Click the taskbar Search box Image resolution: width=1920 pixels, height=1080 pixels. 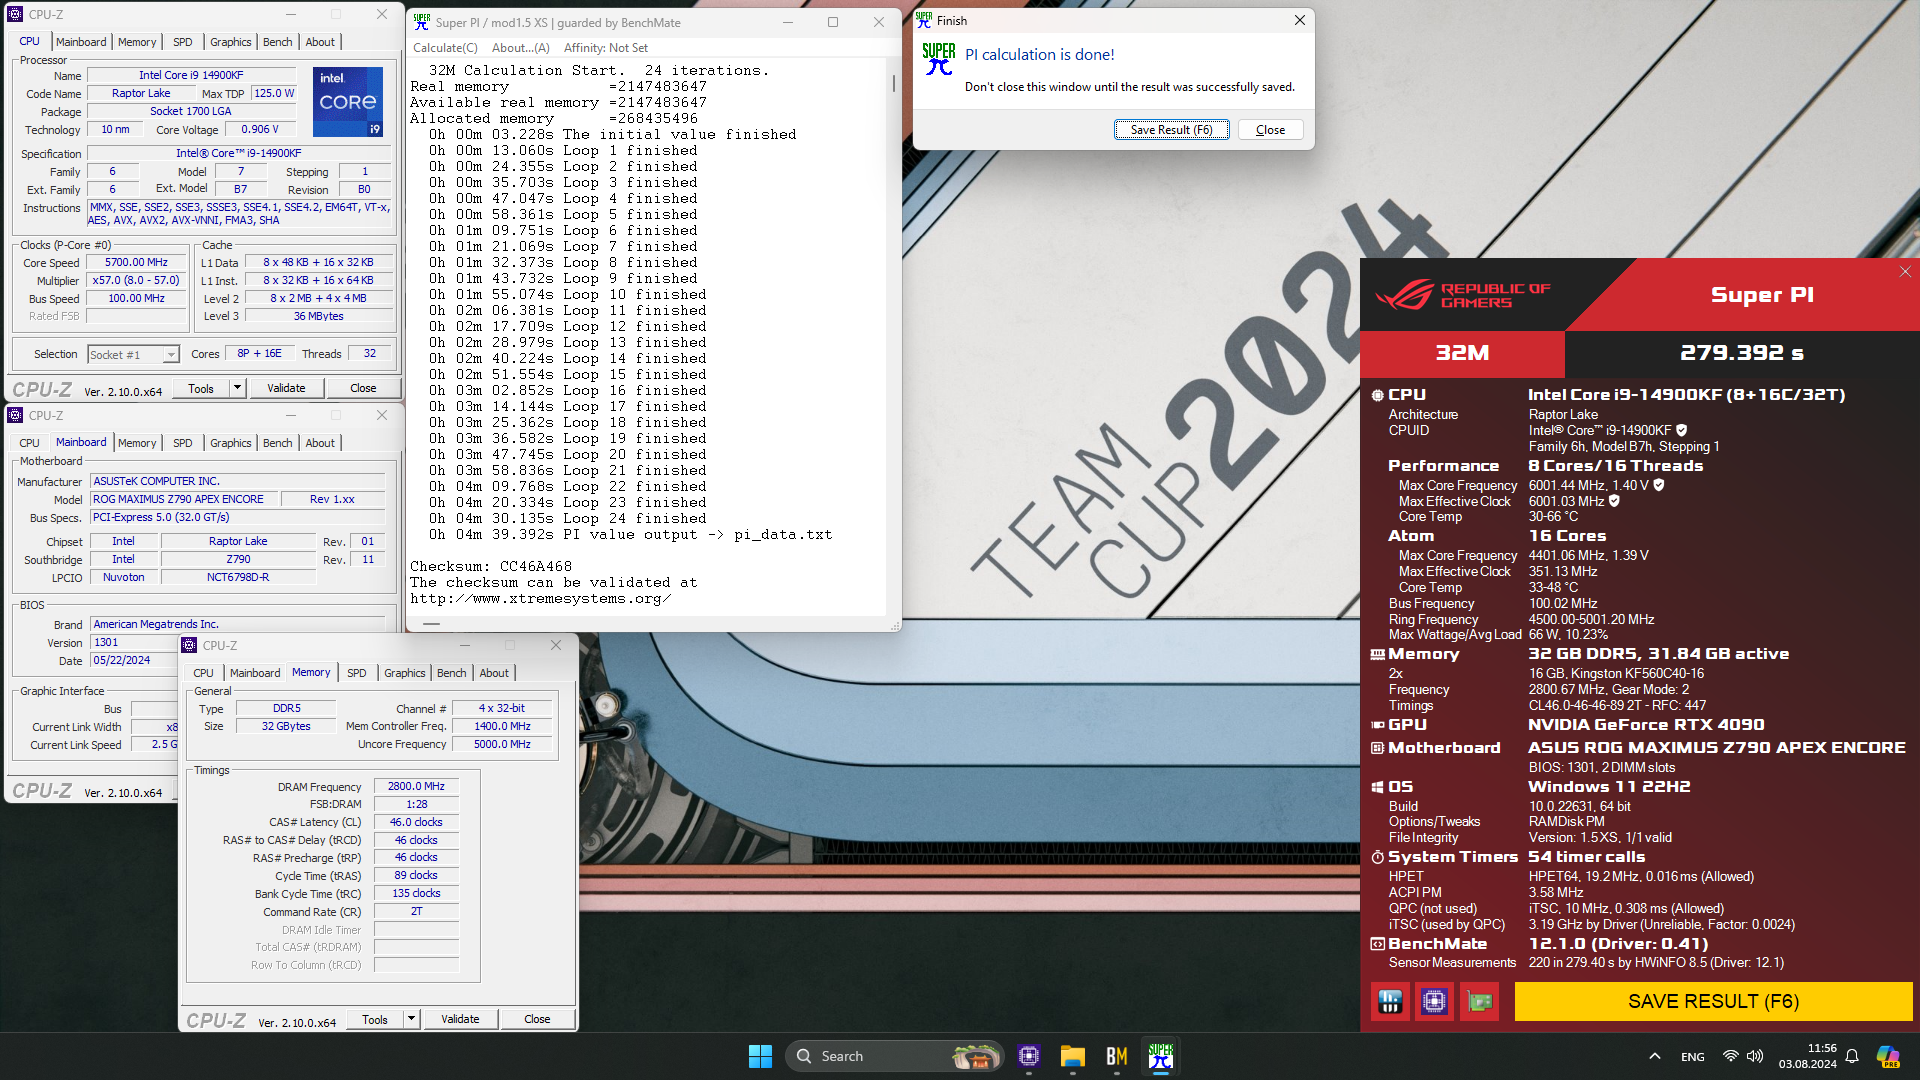894,1056
